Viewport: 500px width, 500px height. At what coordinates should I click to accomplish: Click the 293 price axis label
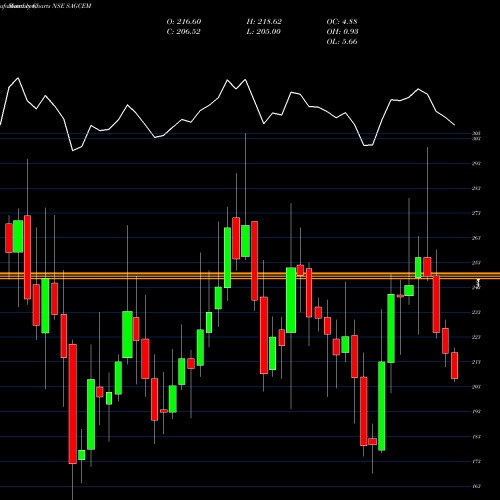point(476,163)
